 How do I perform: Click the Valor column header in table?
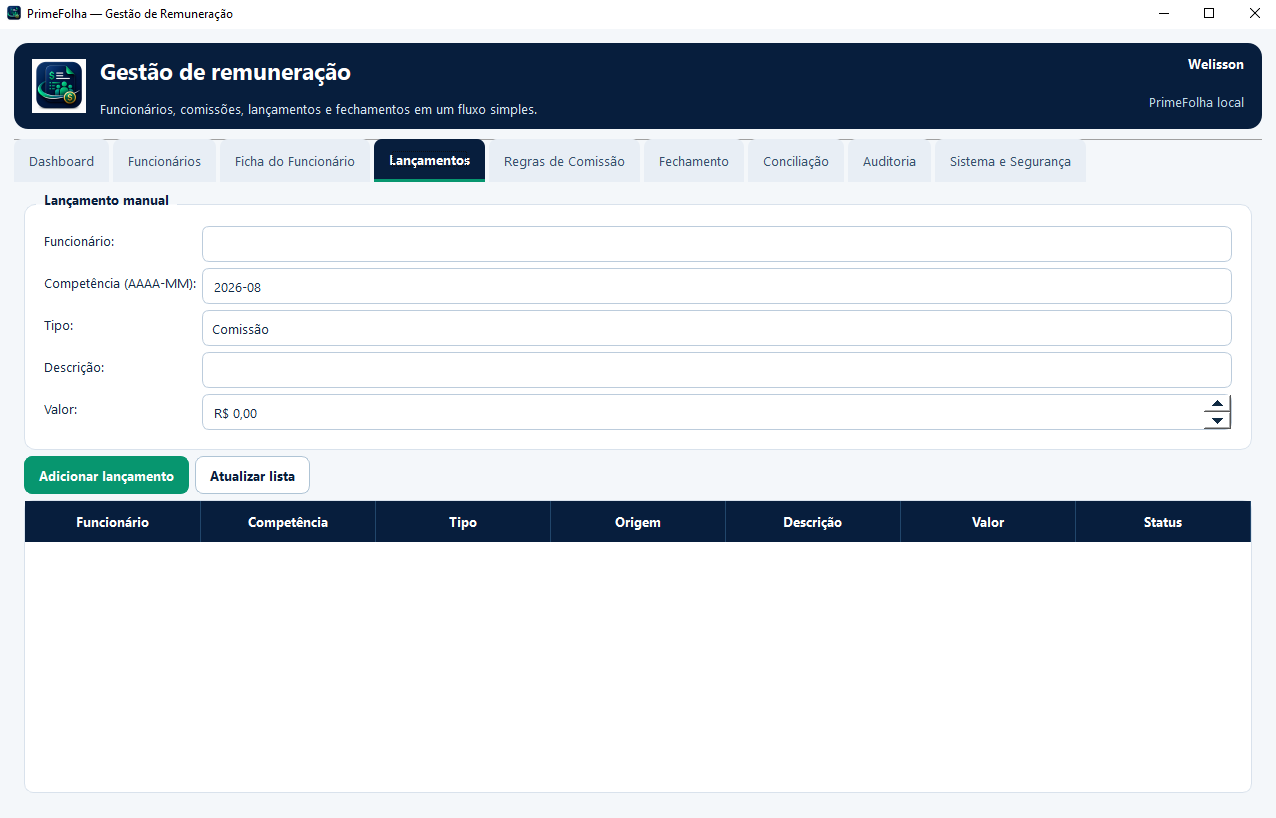(x=988, y=522)
